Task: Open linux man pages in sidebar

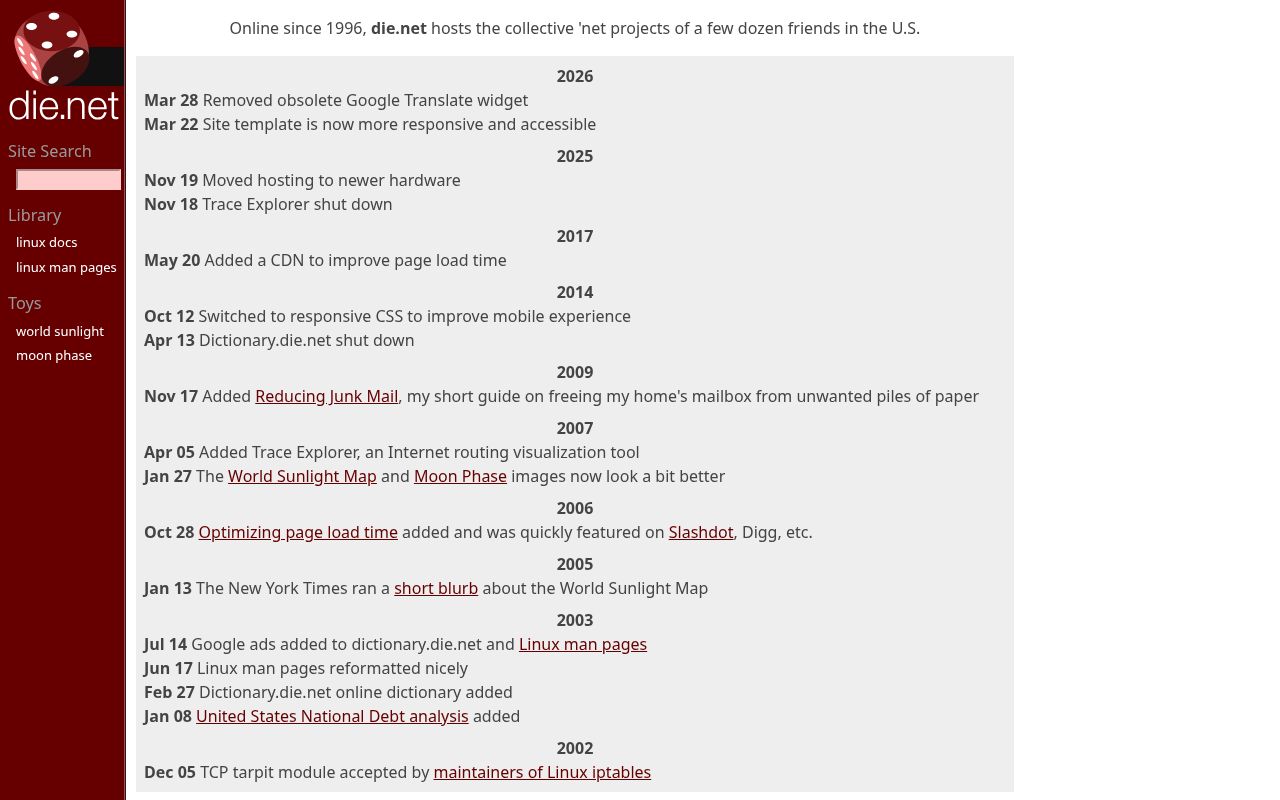Action: coord(66,267)
